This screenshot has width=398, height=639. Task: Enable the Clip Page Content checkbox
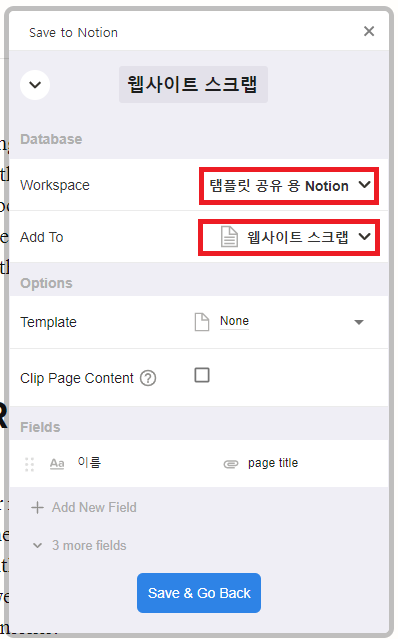pos(202,375)
